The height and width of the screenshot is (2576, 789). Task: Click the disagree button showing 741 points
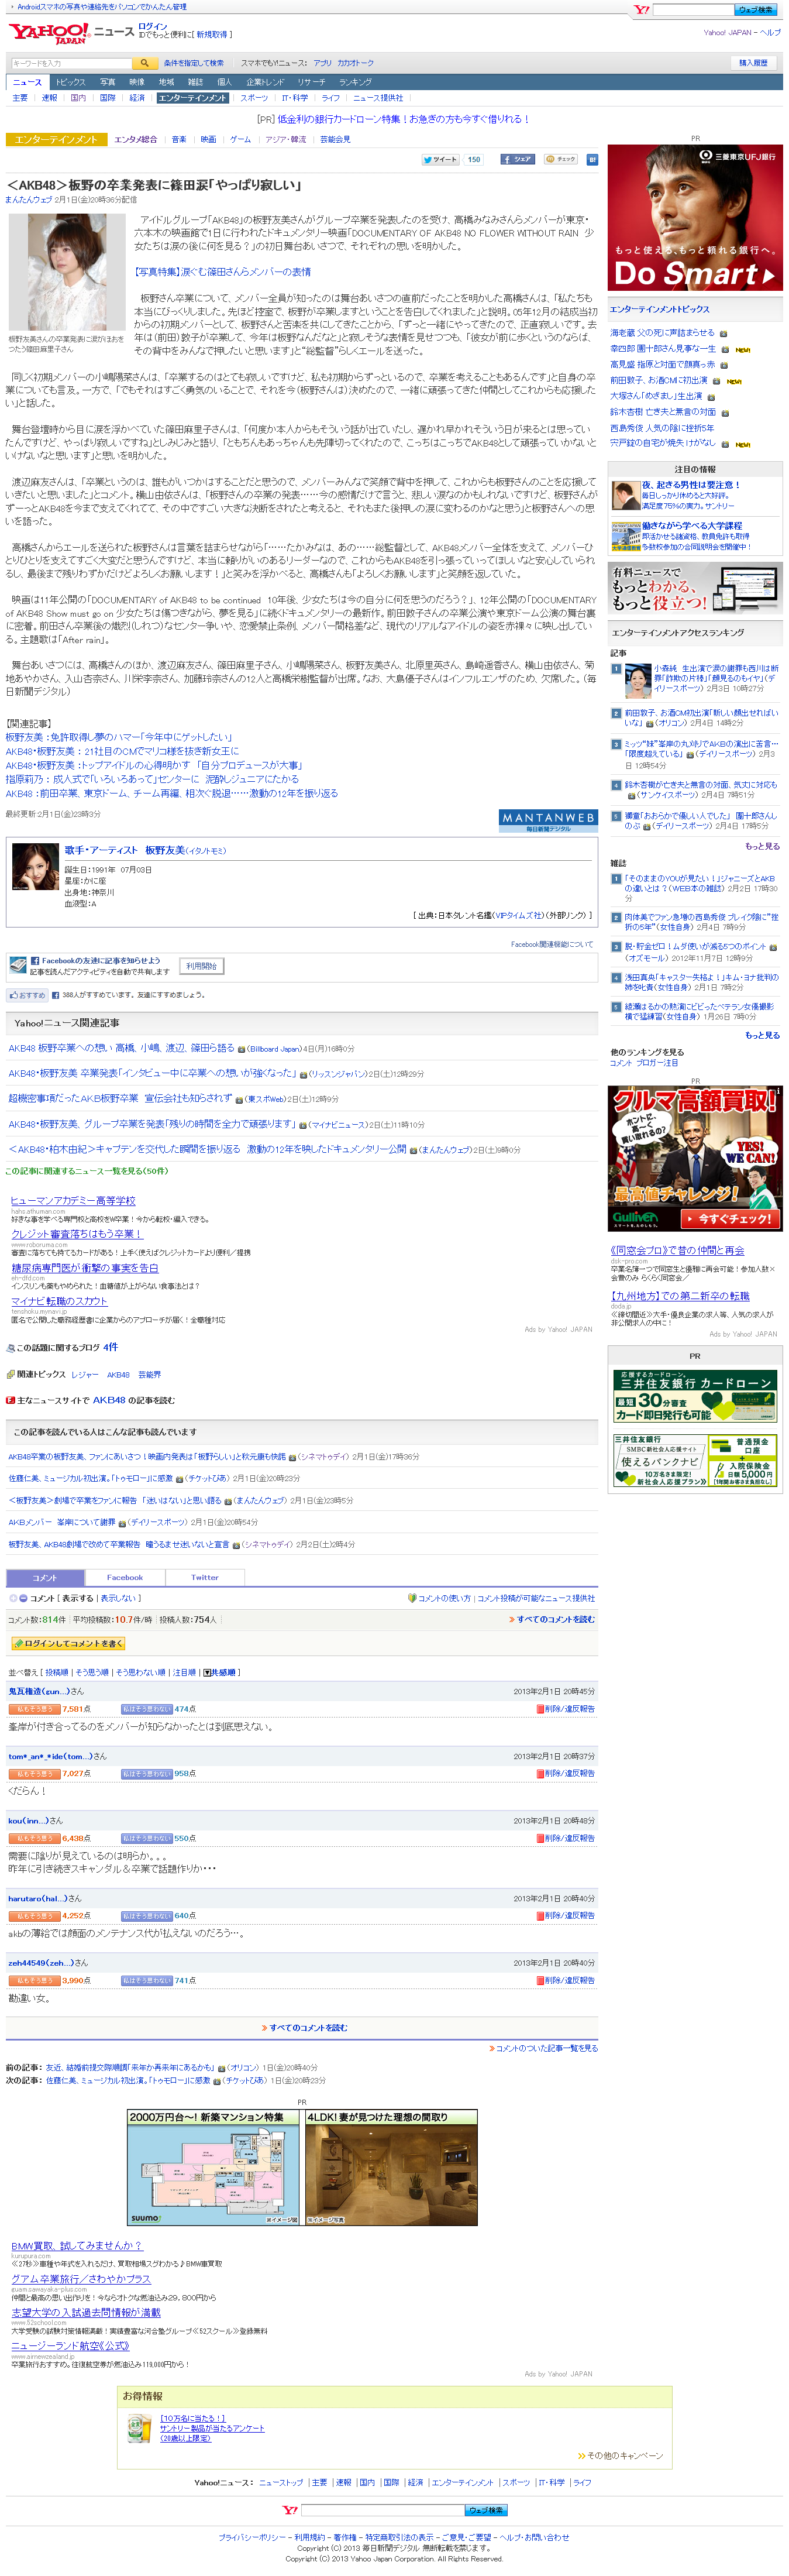146,1980
